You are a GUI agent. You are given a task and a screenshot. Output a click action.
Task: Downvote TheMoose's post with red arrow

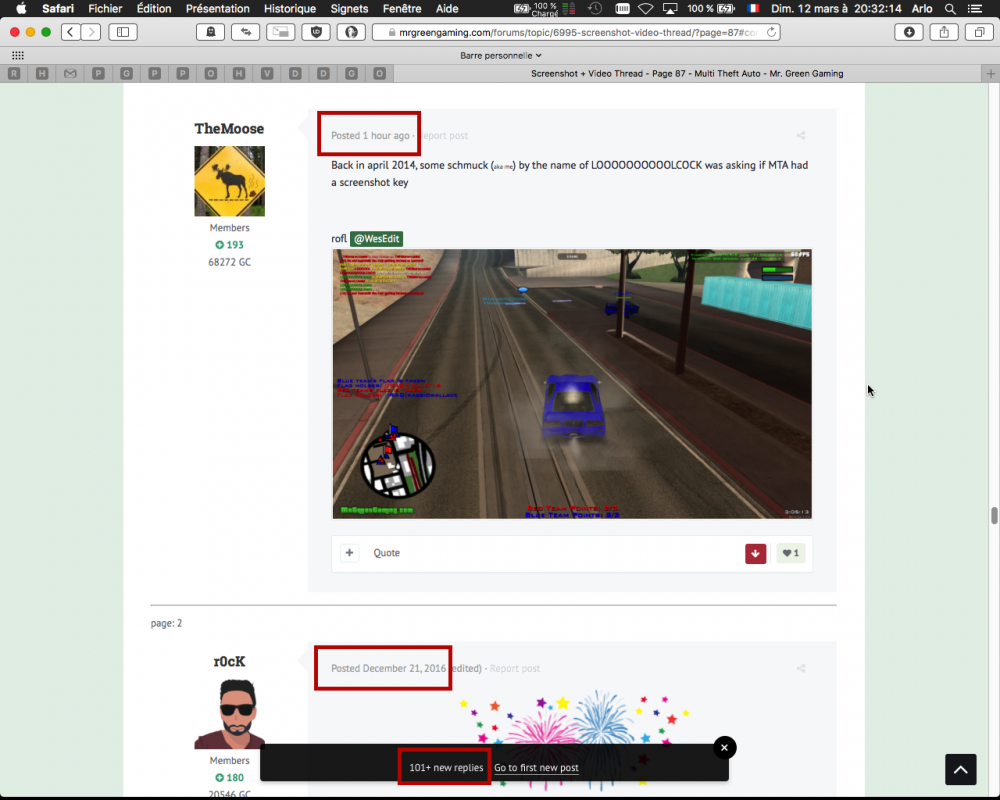point(755,553)
